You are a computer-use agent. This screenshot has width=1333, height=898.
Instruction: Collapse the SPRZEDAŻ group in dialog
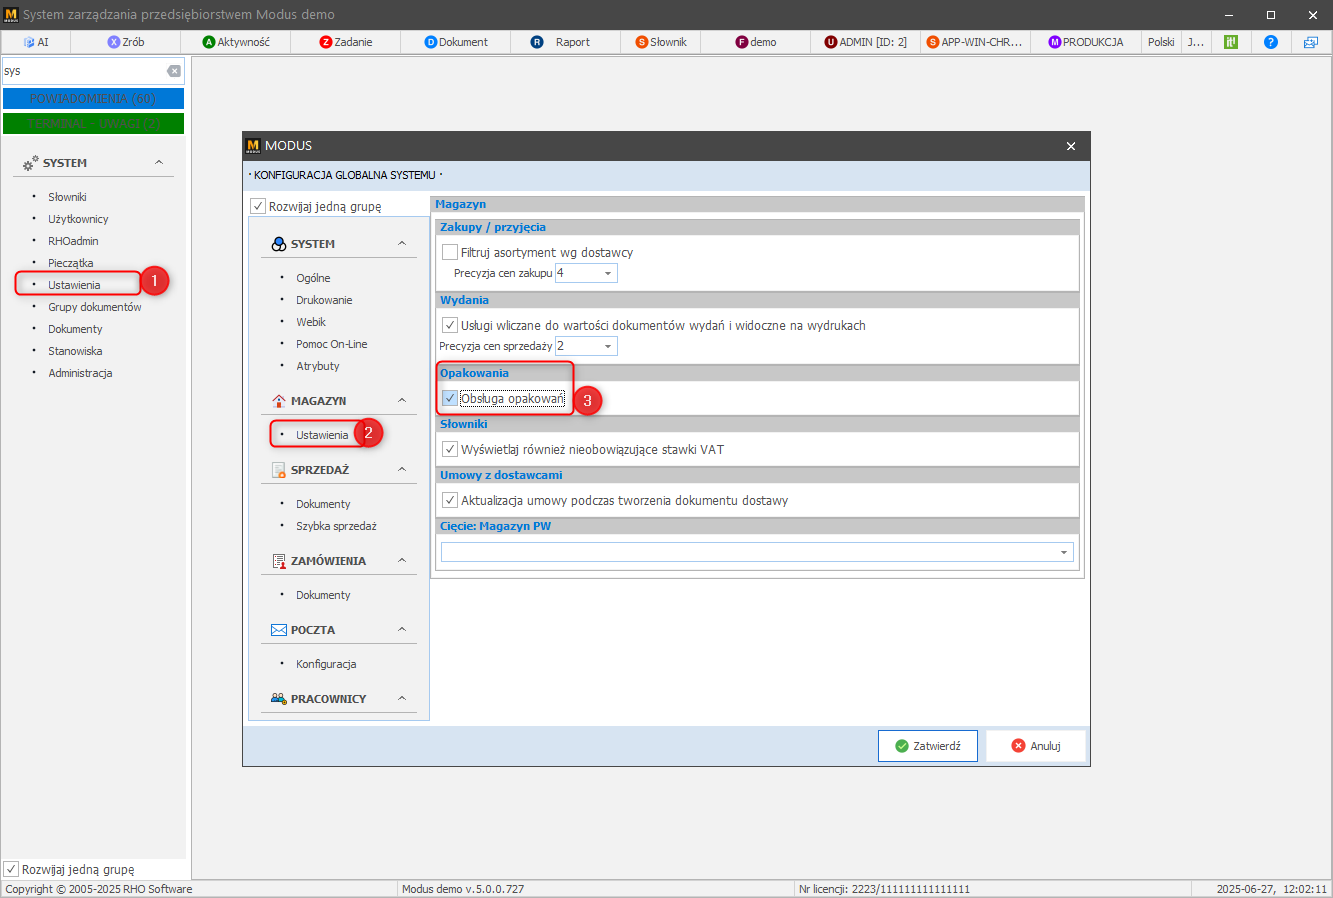pos(402,469)
